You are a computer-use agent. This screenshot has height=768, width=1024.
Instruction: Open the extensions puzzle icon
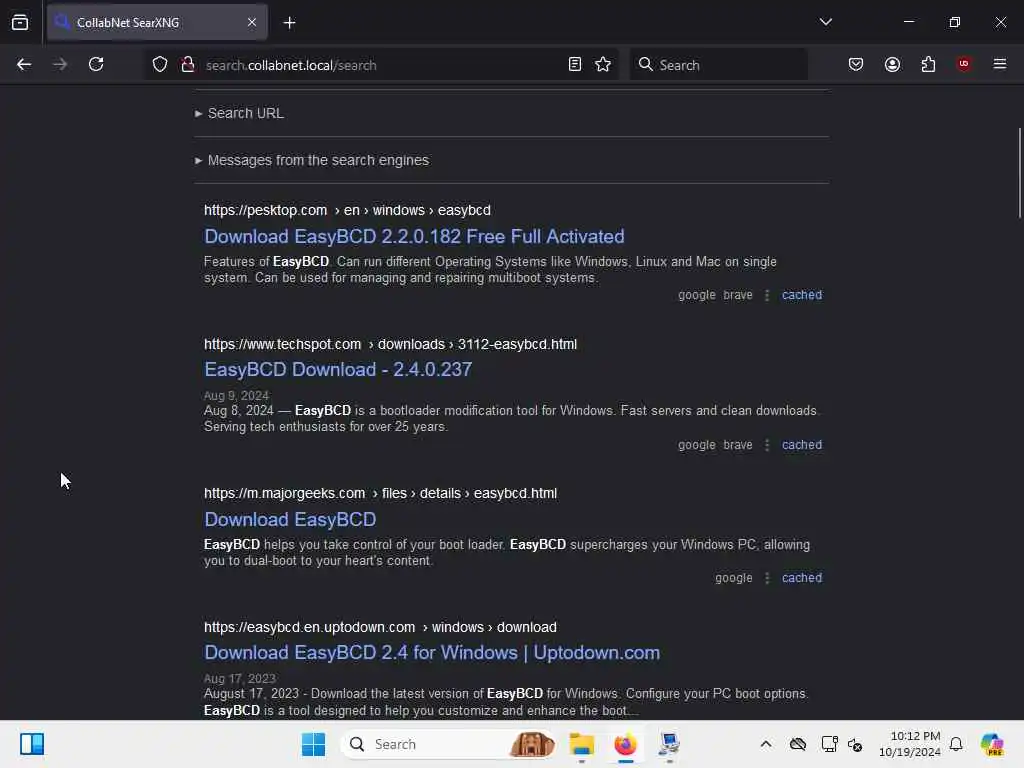[x=928, y=64]
